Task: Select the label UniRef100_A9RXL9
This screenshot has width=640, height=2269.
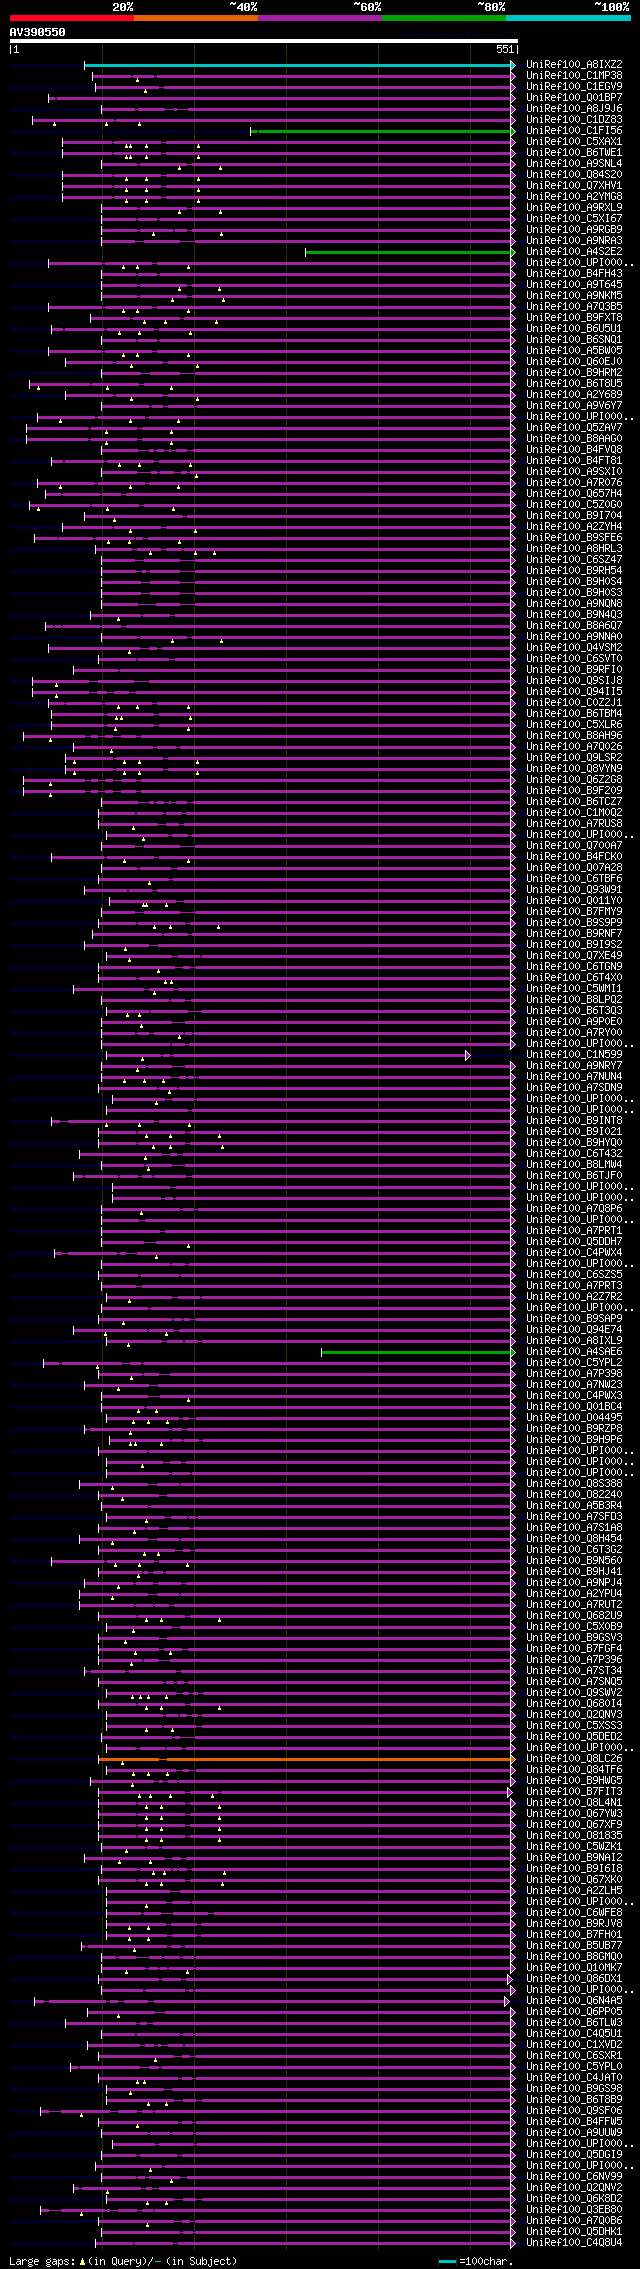Action: [x=574, y=208]
